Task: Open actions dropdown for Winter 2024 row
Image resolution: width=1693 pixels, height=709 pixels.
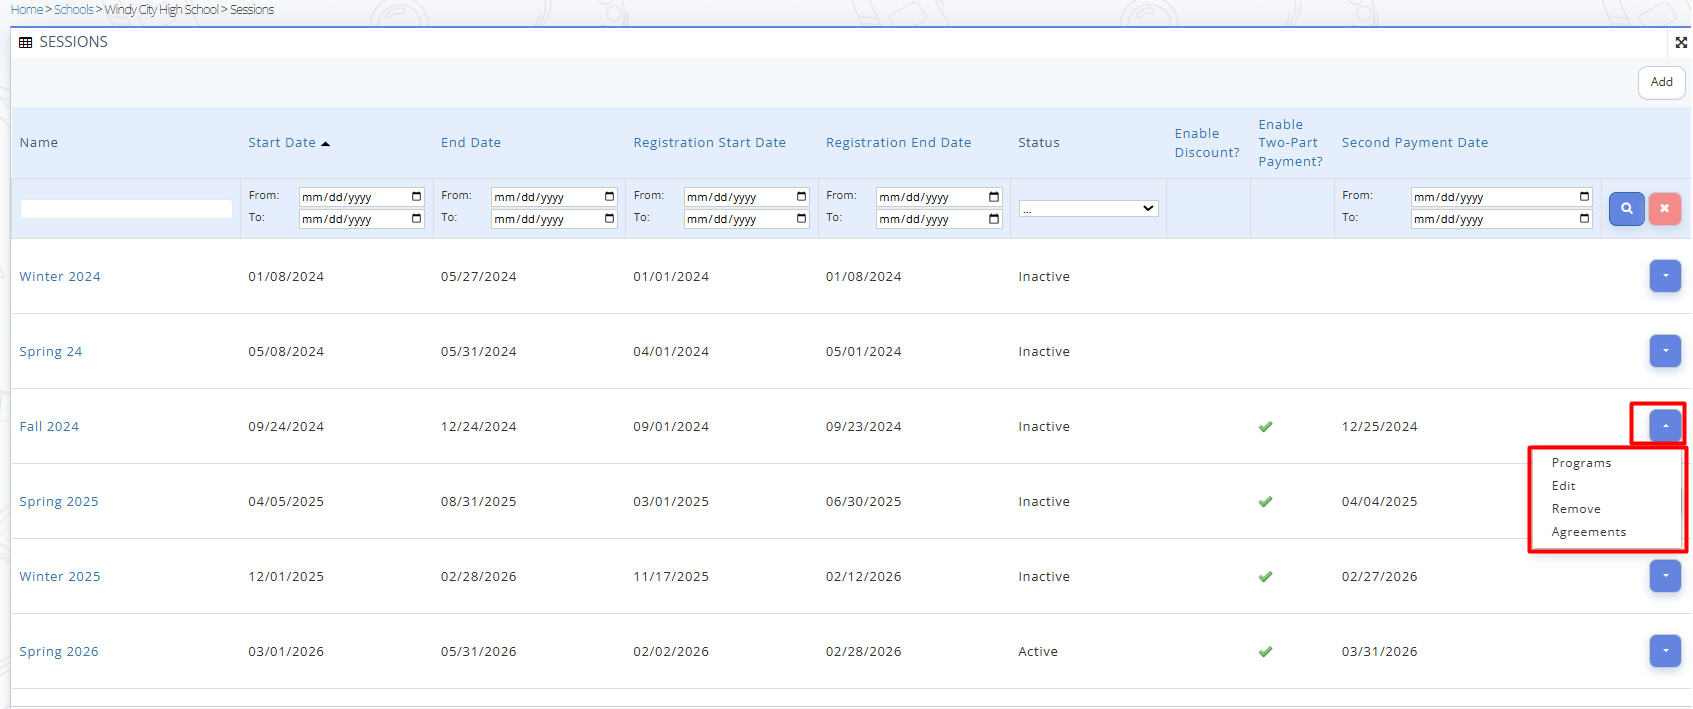Action: point(1665,276)
